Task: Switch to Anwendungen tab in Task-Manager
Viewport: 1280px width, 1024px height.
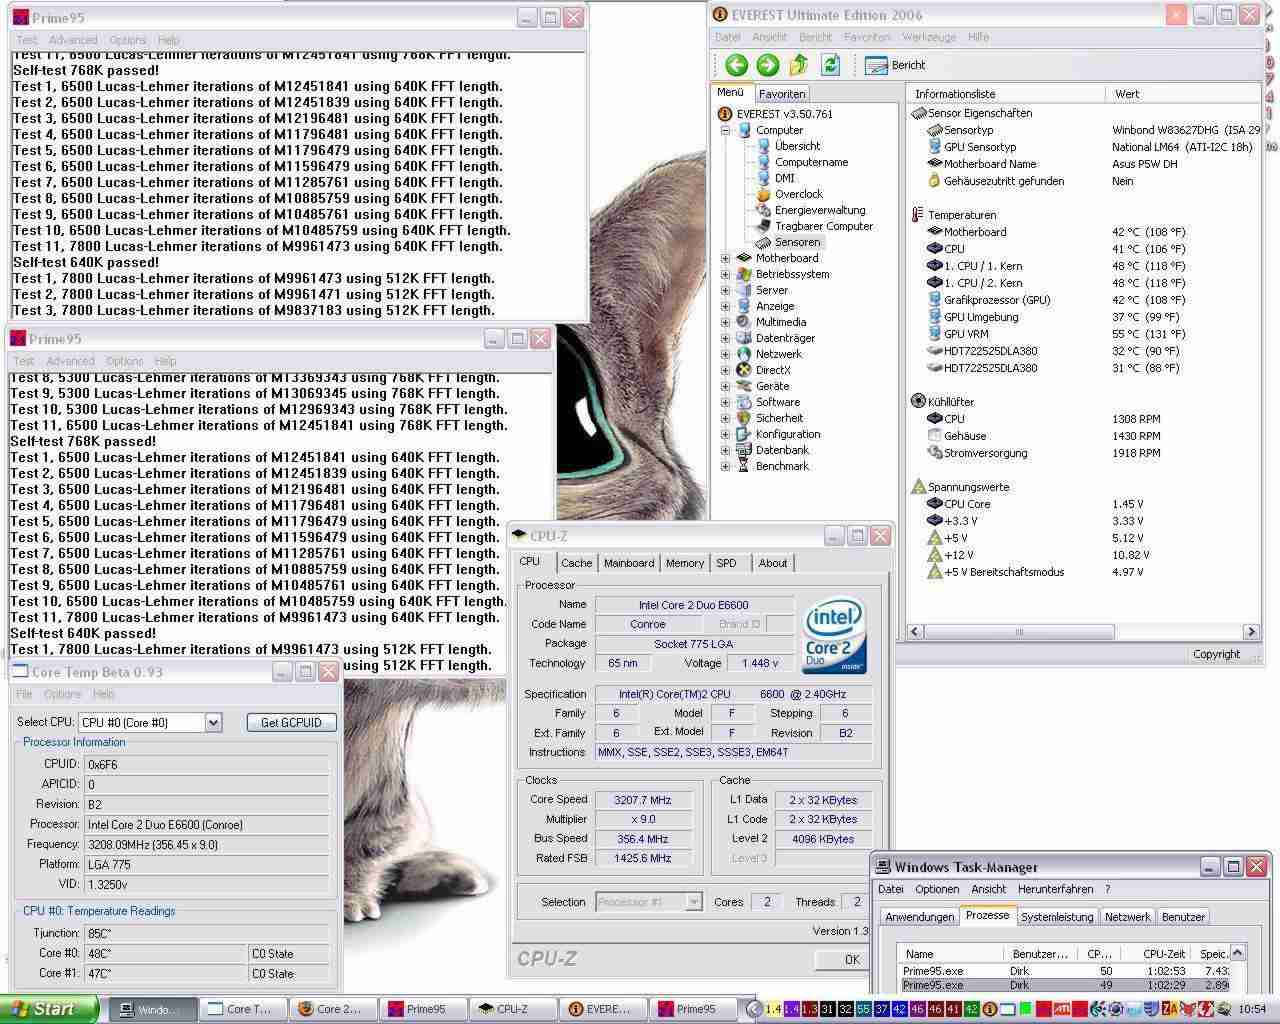Action: [x=919, y=917]
